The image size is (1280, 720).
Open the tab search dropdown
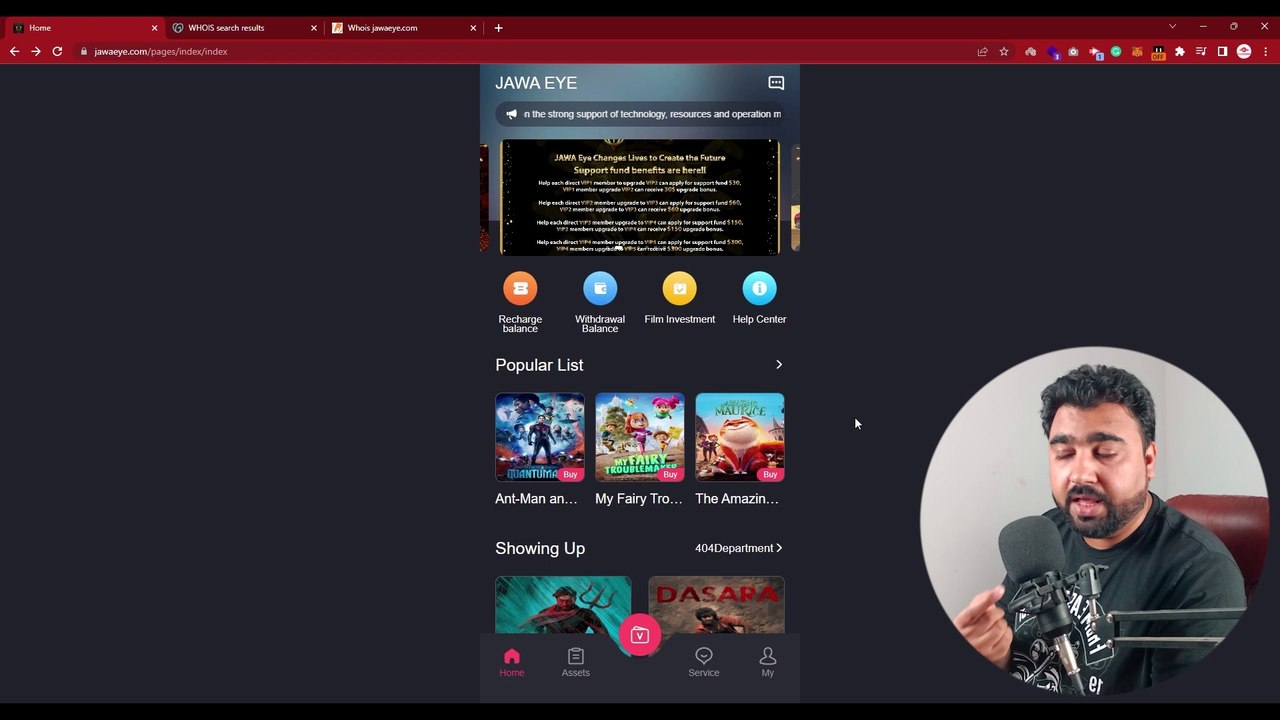[1172, 27]
